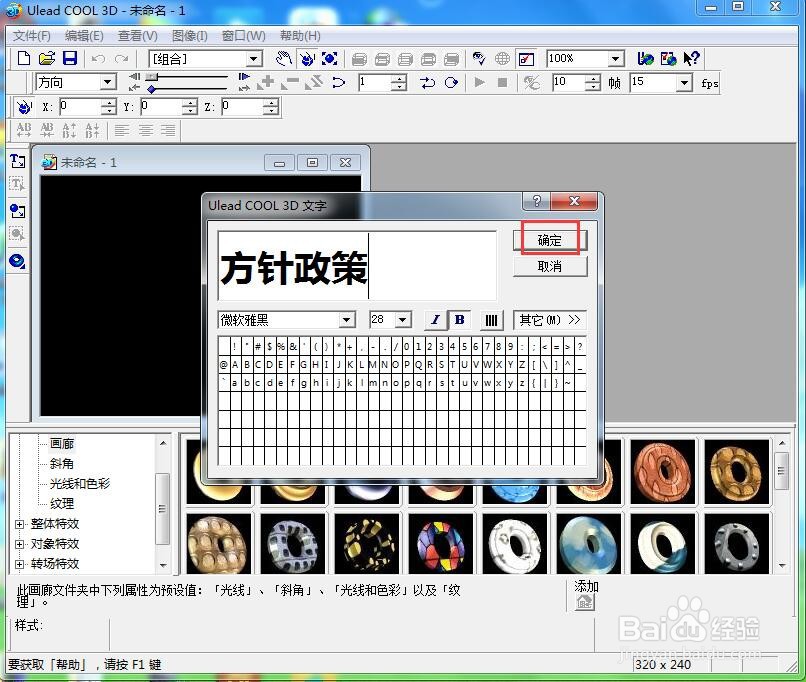Click the timeline frame slider thumb
806x682 pixels.
151,77
